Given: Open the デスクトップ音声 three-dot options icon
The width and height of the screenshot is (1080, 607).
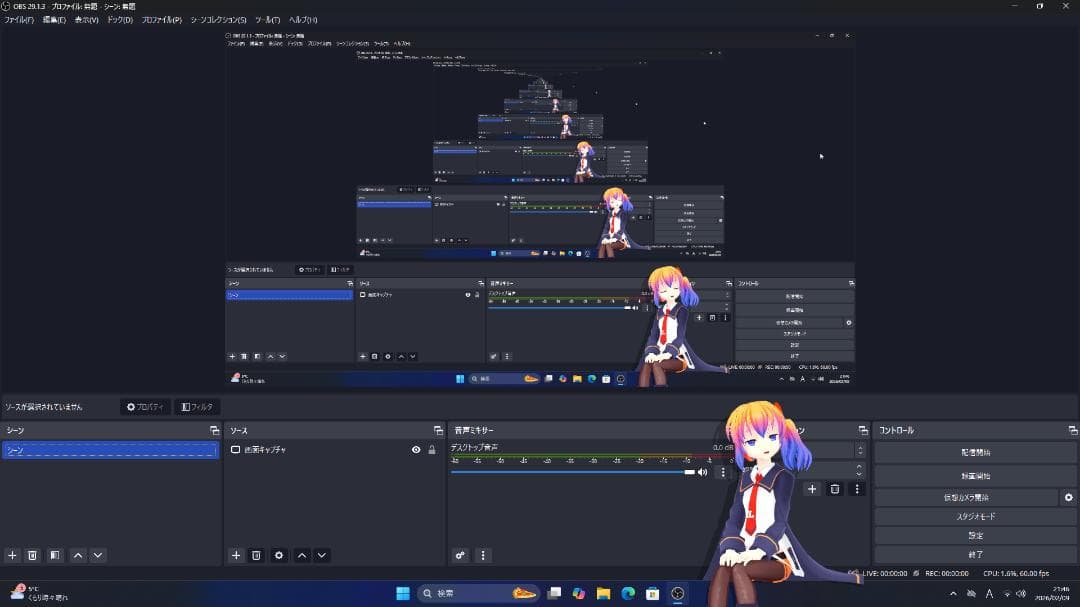Looking at the screenshot, I should click(x=723, y=472).
